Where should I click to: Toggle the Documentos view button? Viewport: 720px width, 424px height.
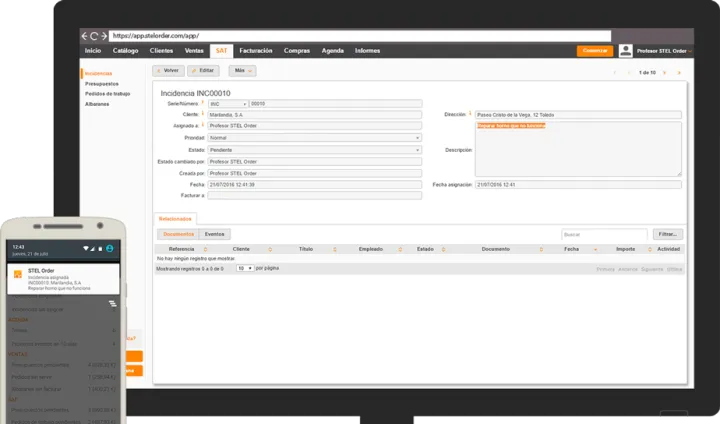(x=178, y=234)
